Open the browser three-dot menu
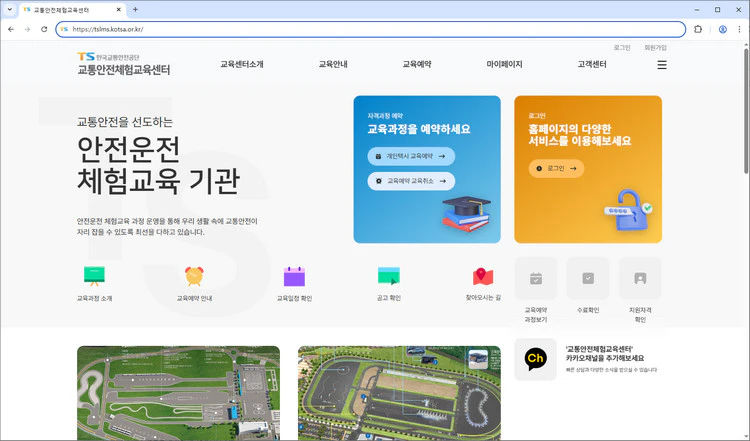Viewport: 750px width, 441px height. 739,29
